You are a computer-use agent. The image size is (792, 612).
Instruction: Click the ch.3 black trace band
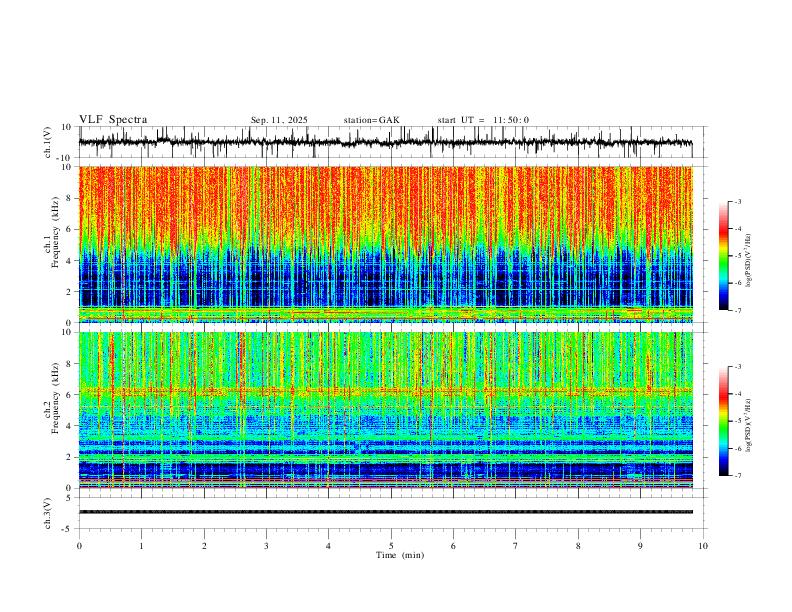385,512
